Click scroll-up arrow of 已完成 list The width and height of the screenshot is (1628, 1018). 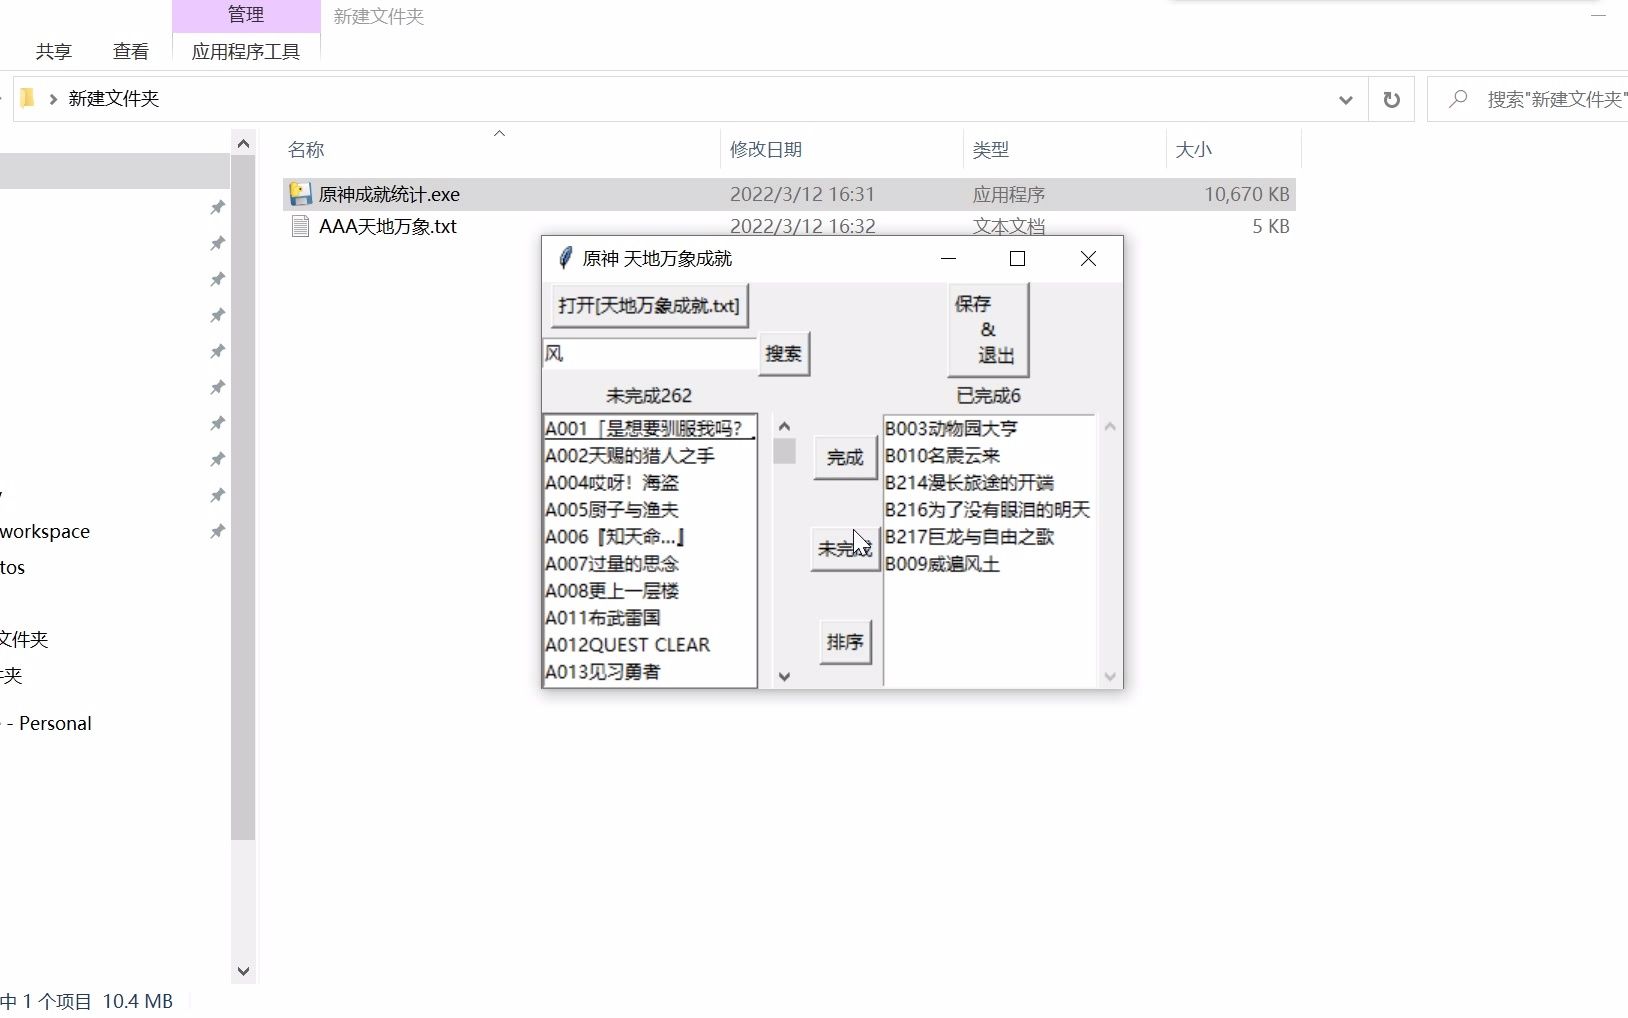1109,427
